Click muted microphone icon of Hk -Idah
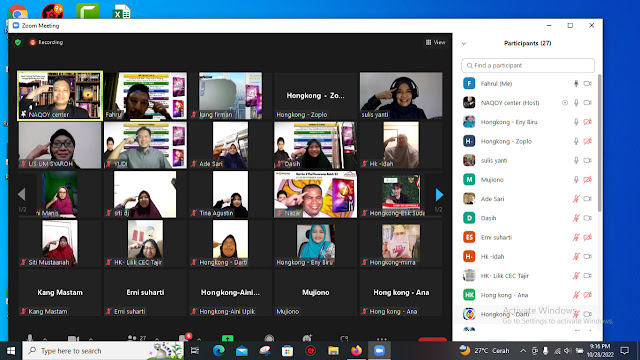This screenshot has width=640, height=360. [576, 256]
